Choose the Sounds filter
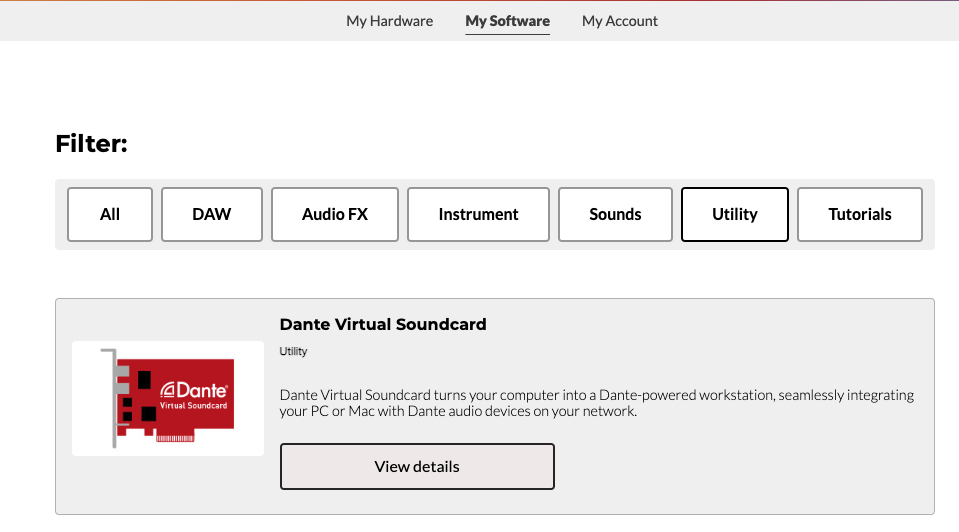Viewport: 959px width, 532px height. click(615, 215)
